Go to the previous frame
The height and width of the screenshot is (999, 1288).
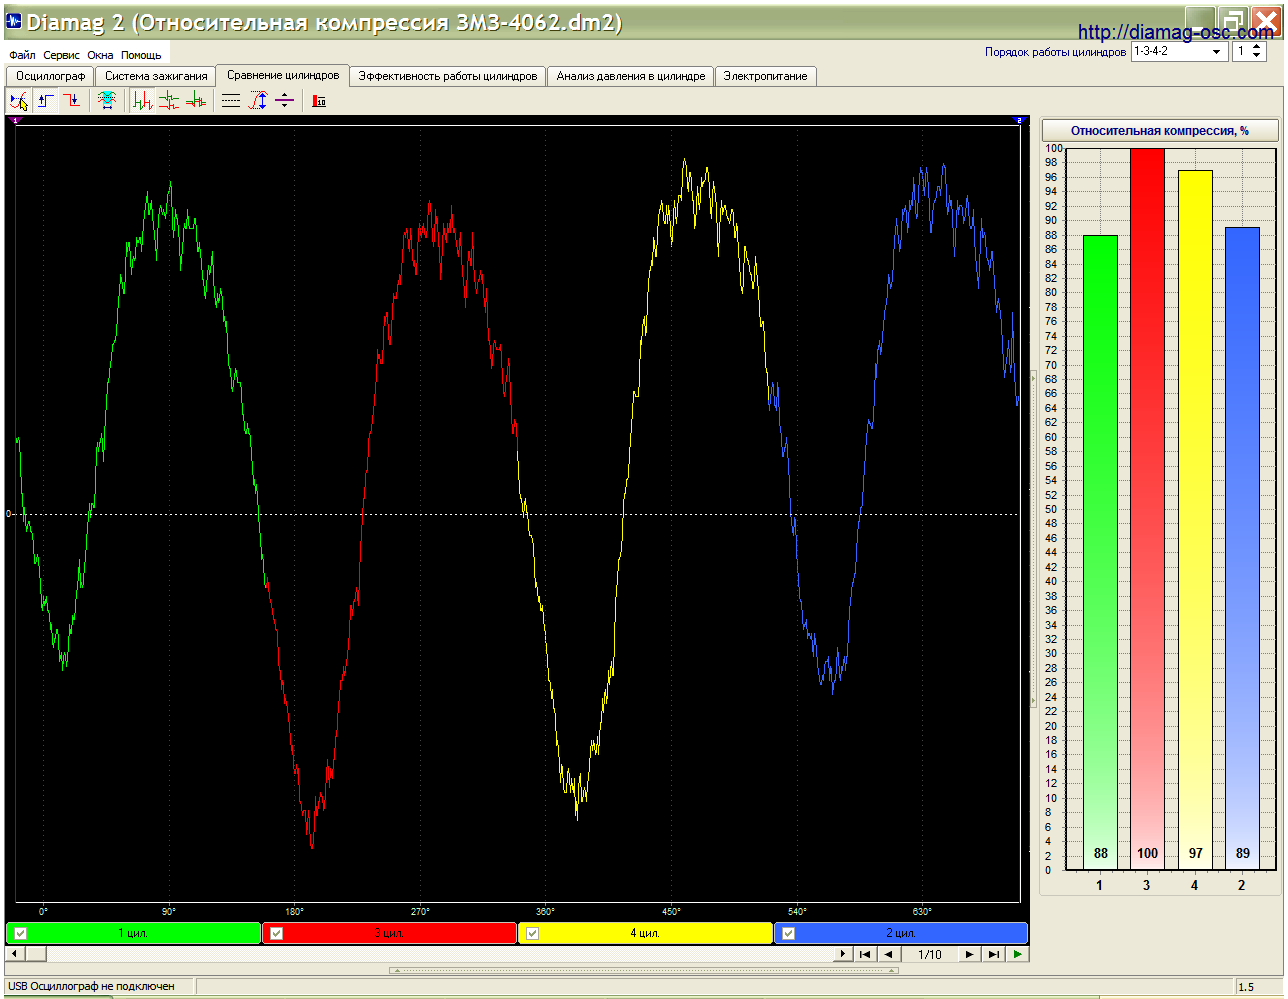click(888, 954)
